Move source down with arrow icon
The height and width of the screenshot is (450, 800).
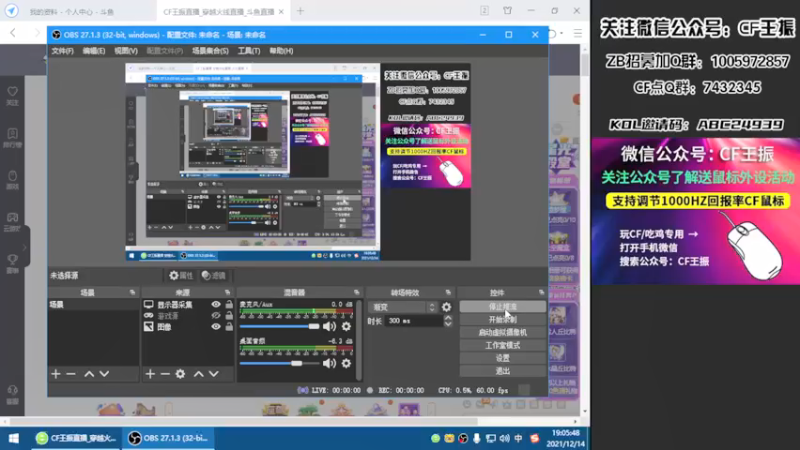click(x=214, y=374)
